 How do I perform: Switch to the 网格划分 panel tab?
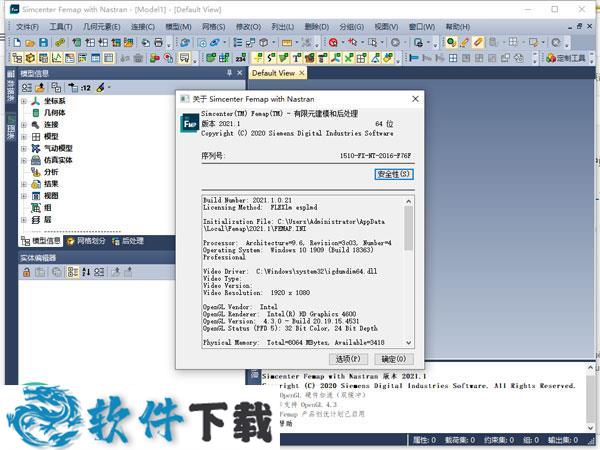click(87, 241)
